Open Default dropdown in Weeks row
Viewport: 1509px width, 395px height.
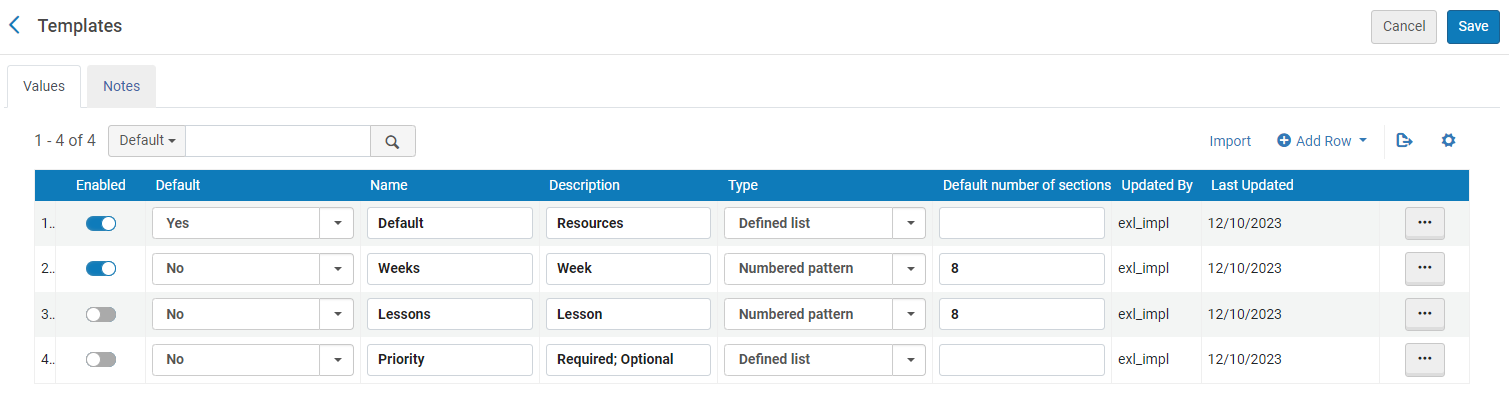[253, 268]
